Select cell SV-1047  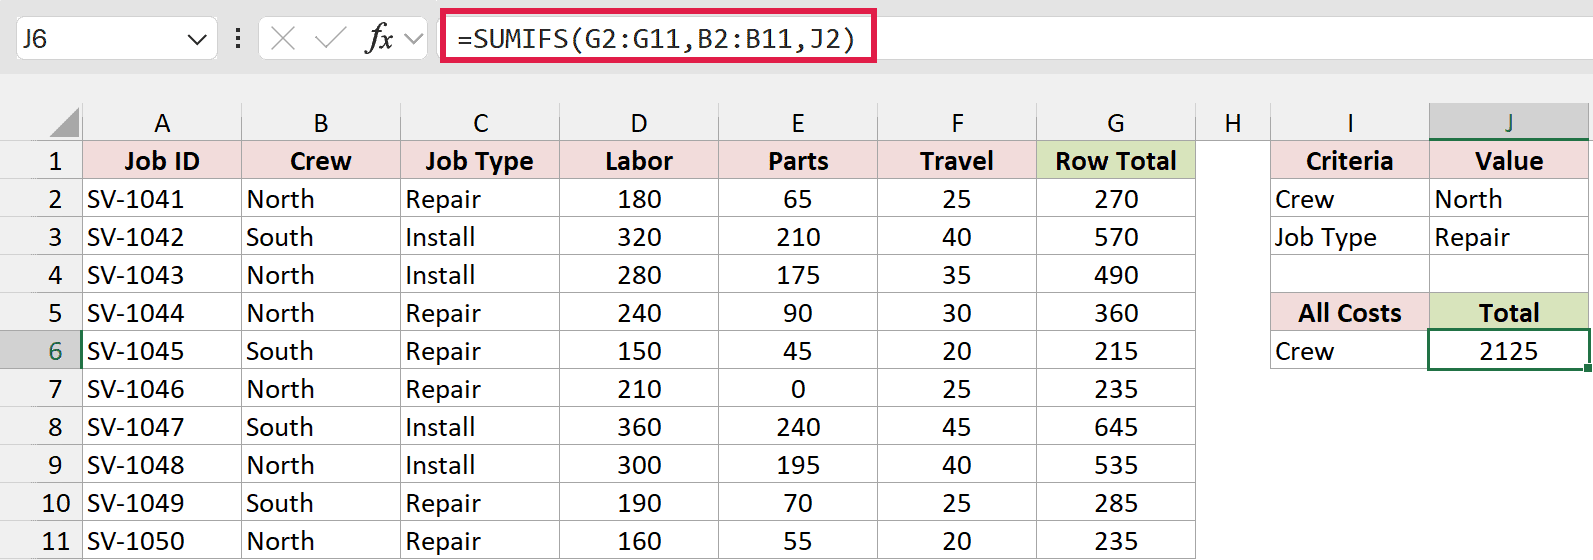(x=162, y=427)
